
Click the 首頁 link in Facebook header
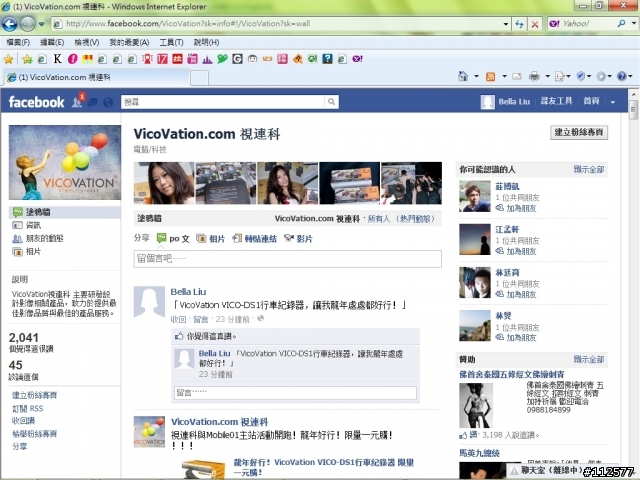coord(591,101)
